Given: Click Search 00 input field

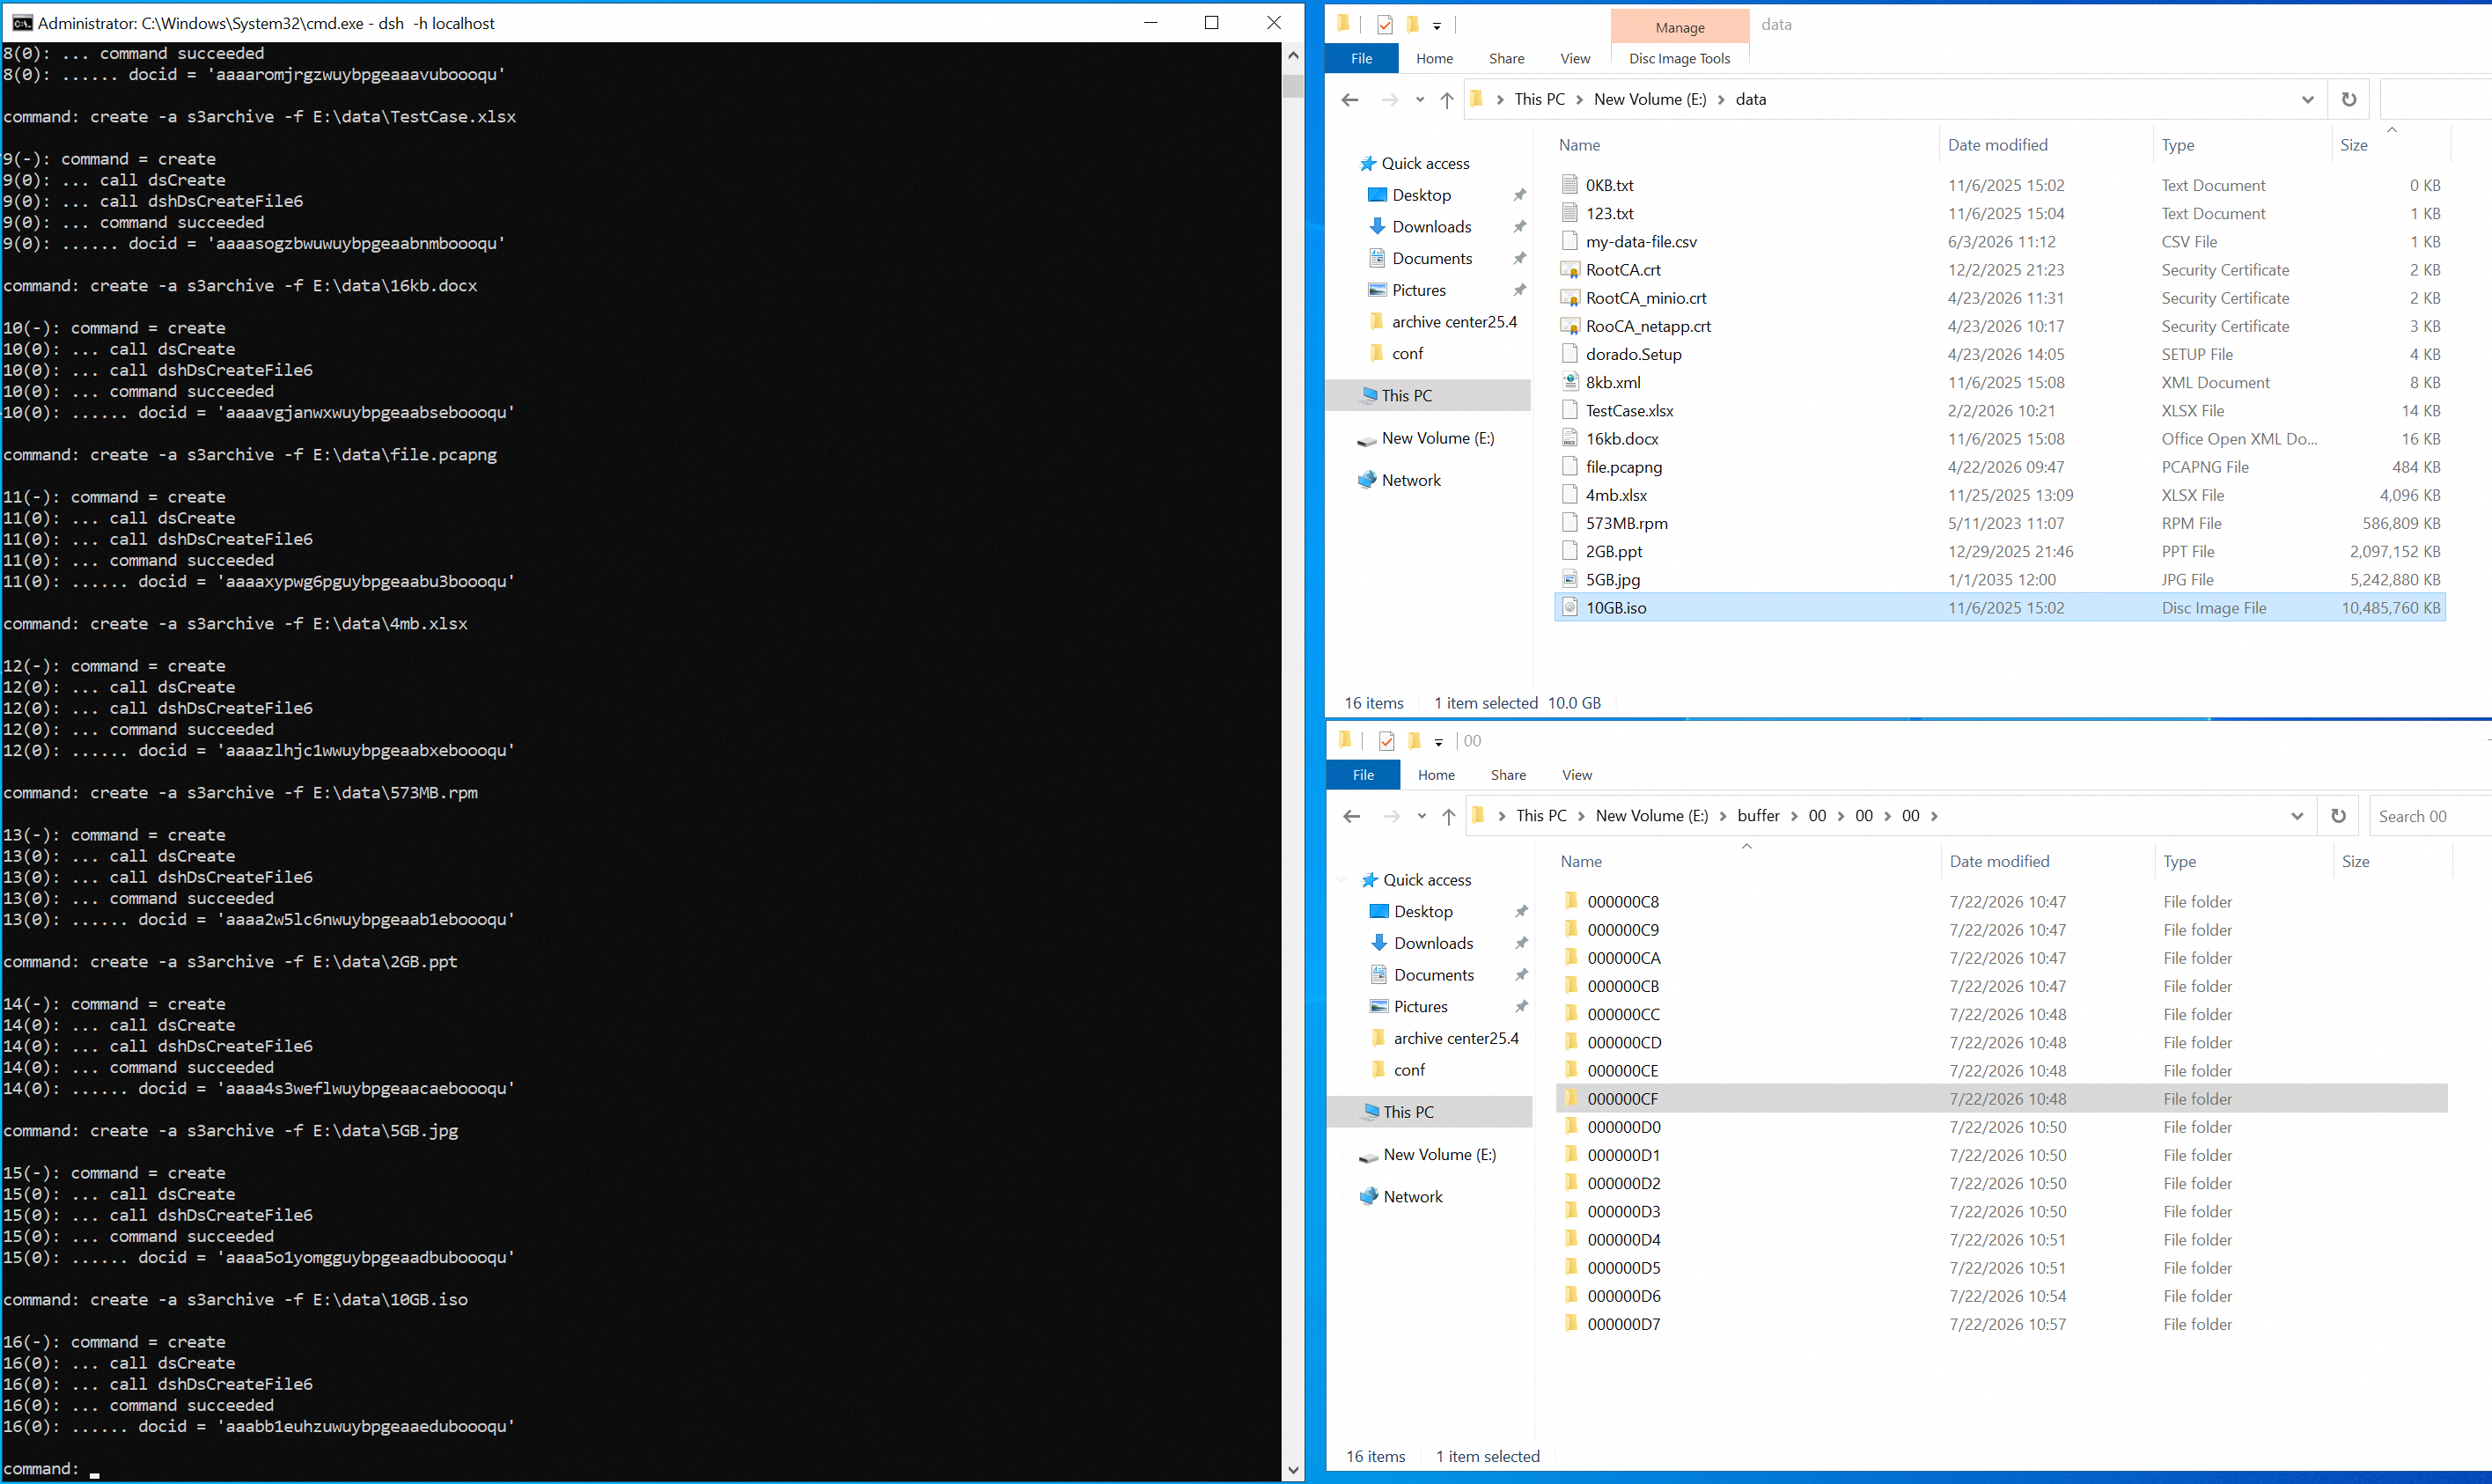Looking at the screenshot, I should point(2430,816).
